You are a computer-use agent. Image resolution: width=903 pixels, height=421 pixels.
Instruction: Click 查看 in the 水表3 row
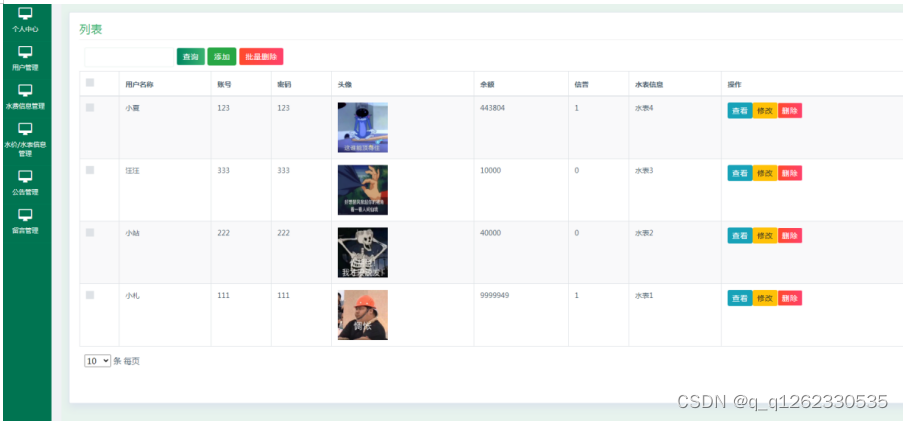(x=740, y=173)
